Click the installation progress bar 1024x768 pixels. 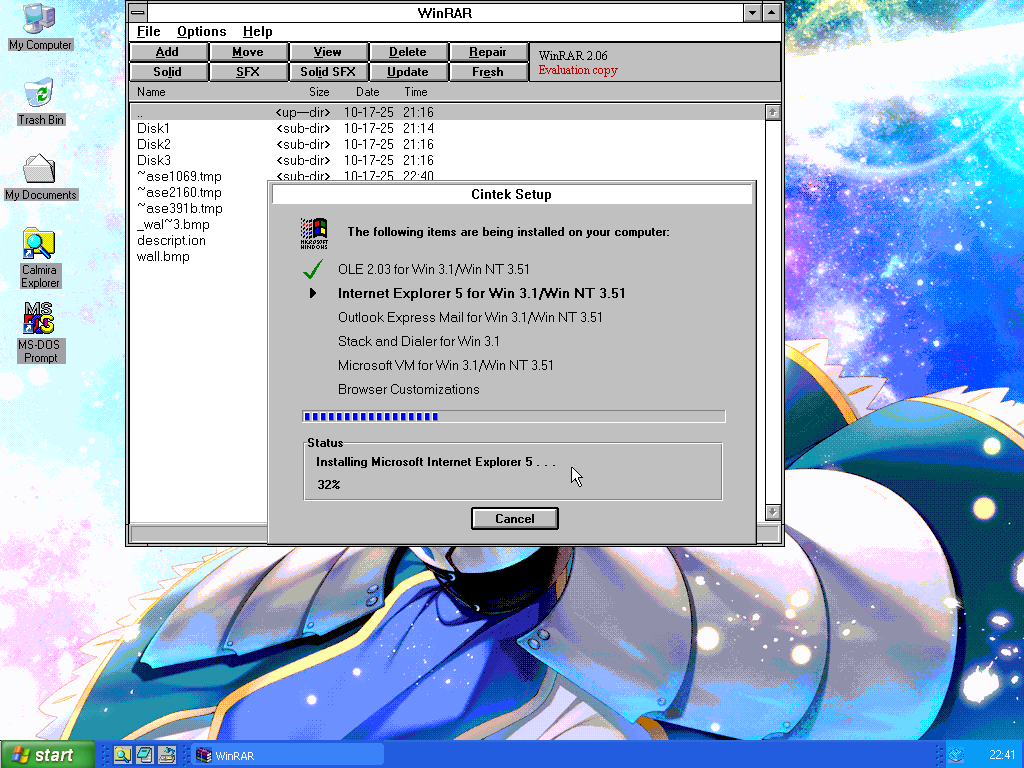click(x=513, y=417)
